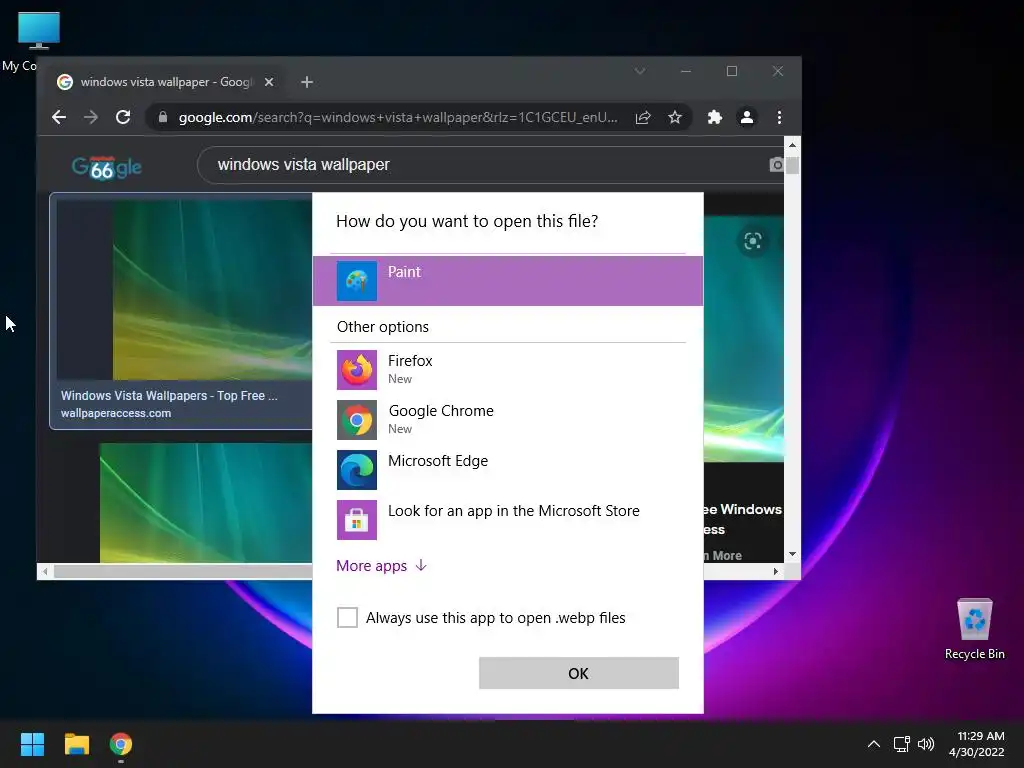Click the Chrome address bar URL

[x=398, y=118]
